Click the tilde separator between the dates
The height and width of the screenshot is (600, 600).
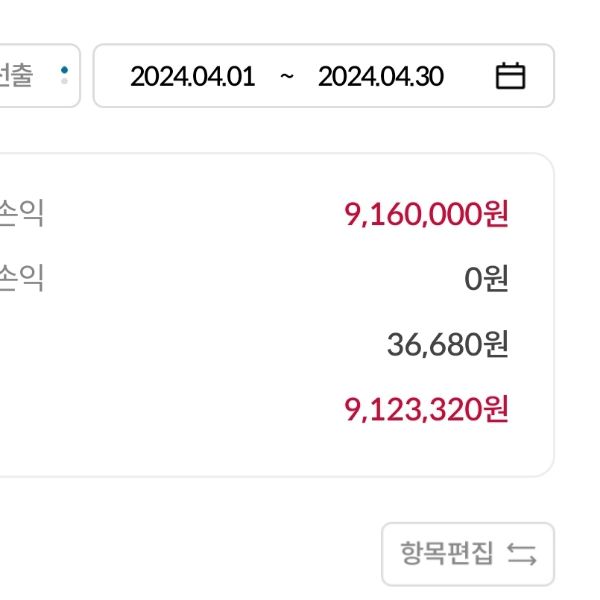[287, 77]
